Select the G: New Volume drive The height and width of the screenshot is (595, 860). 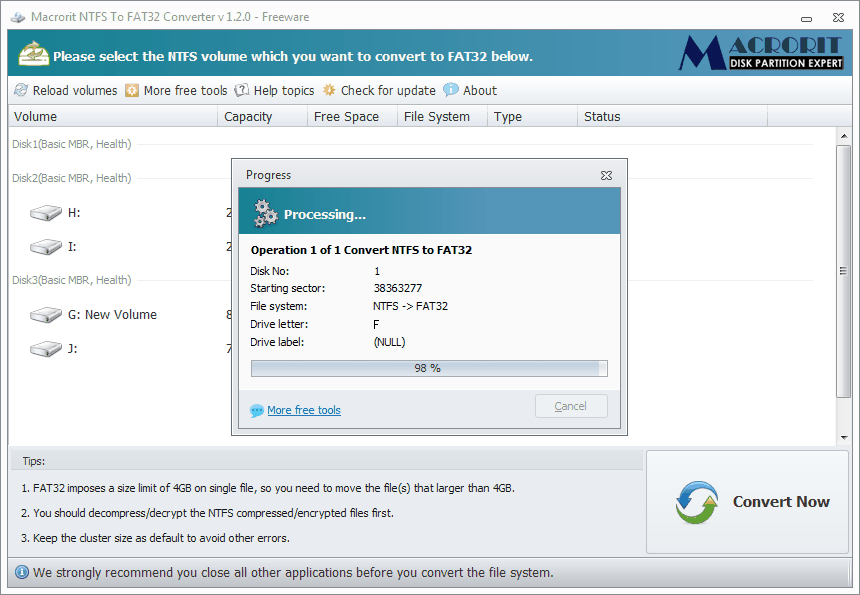coord(112,315)
